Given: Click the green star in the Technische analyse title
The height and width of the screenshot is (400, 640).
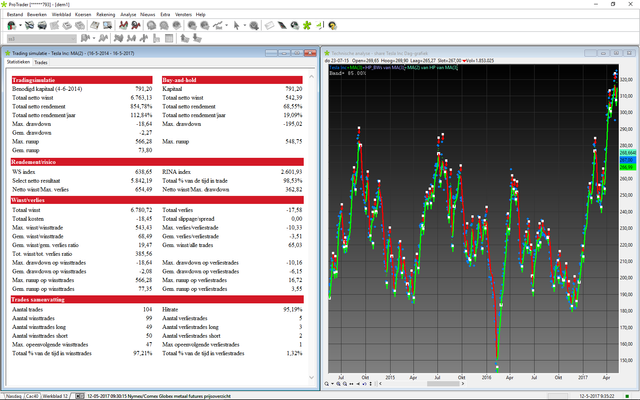Looking at the screenshot, I should tap(327, 53).
